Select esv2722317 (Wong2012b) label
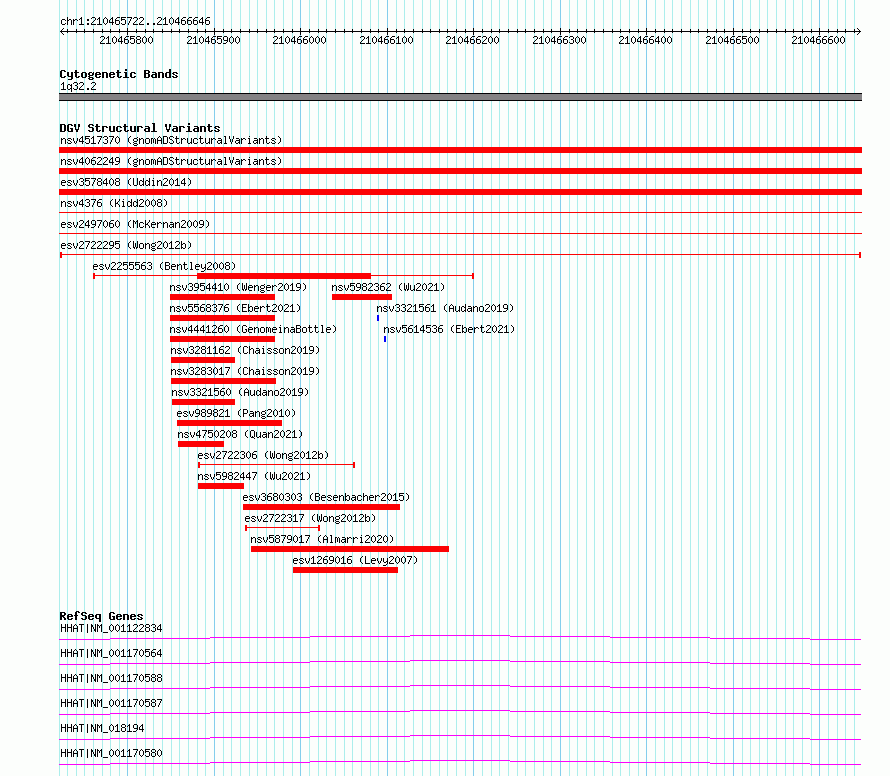Screen dimensions: 890x776 [x=310, y=518]
